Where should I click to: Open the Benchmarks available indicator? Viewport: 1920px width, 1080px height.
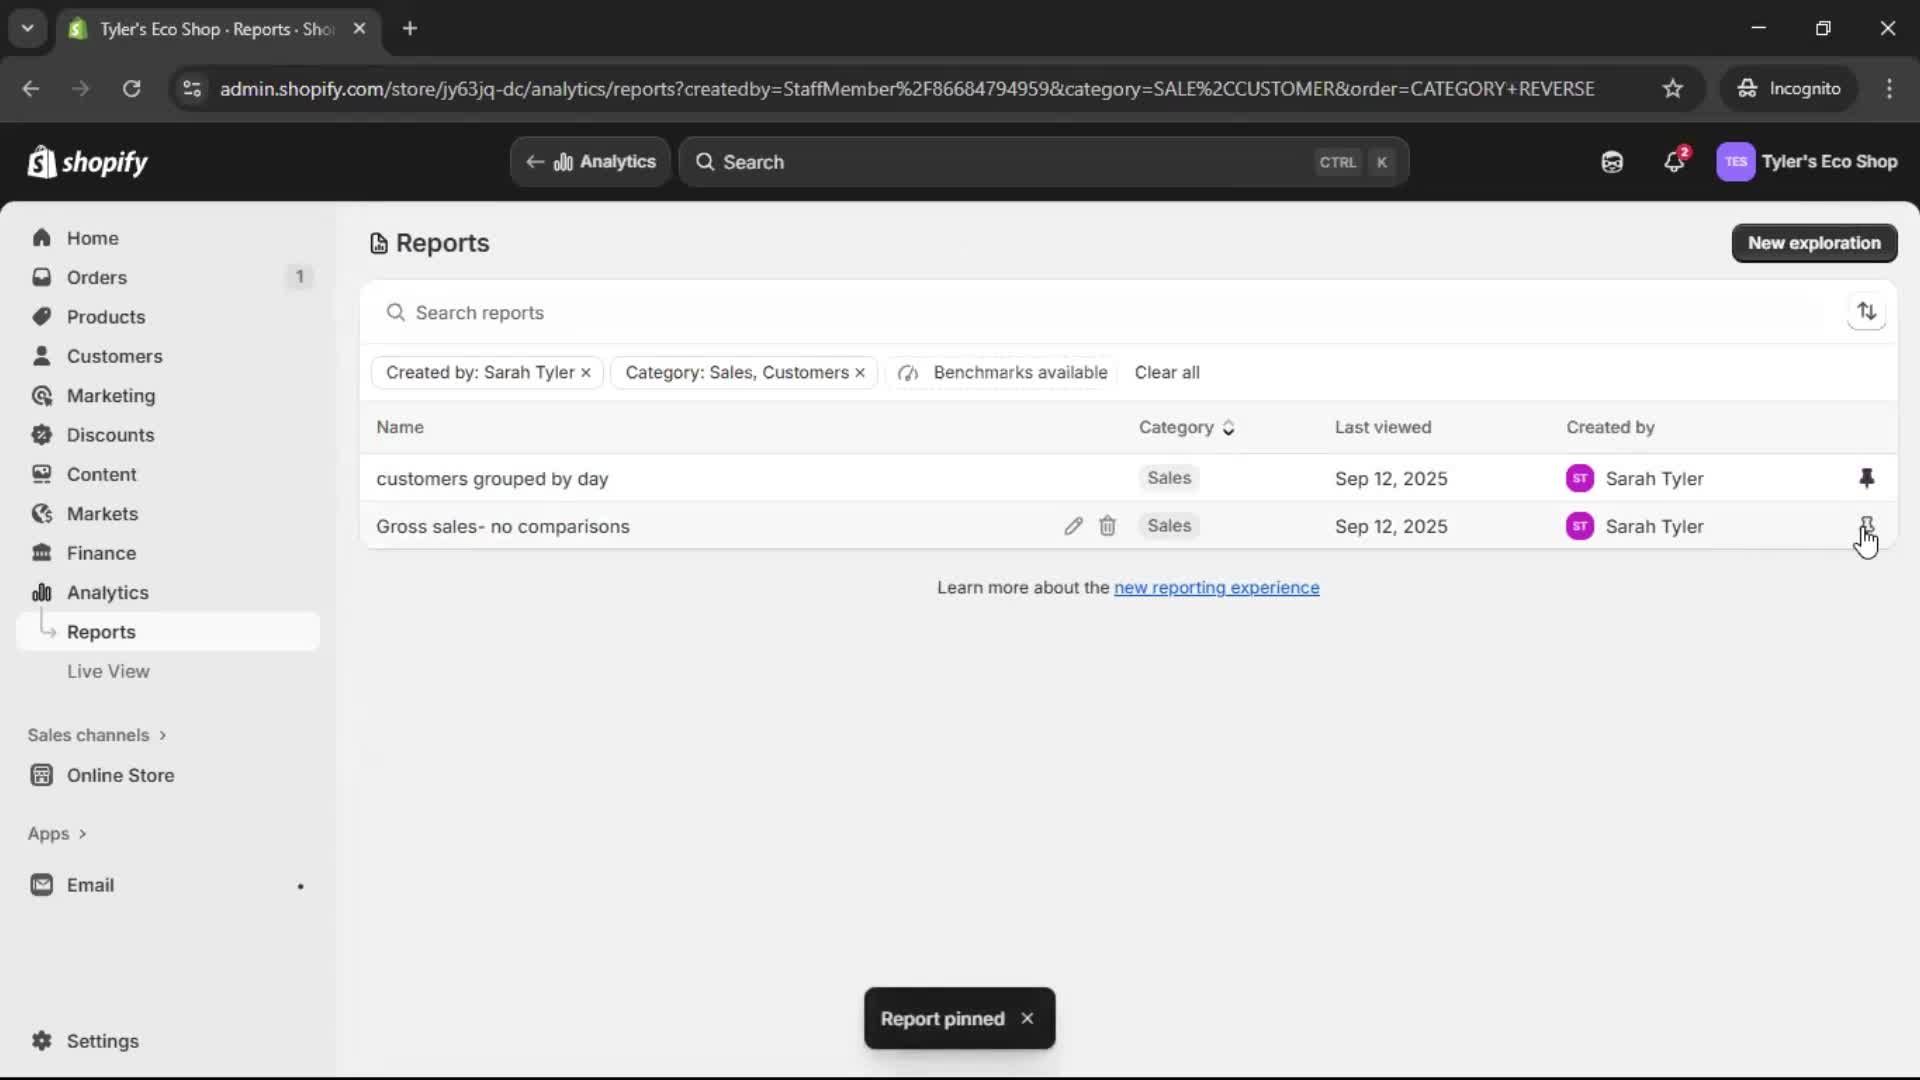click(1001, 372)
